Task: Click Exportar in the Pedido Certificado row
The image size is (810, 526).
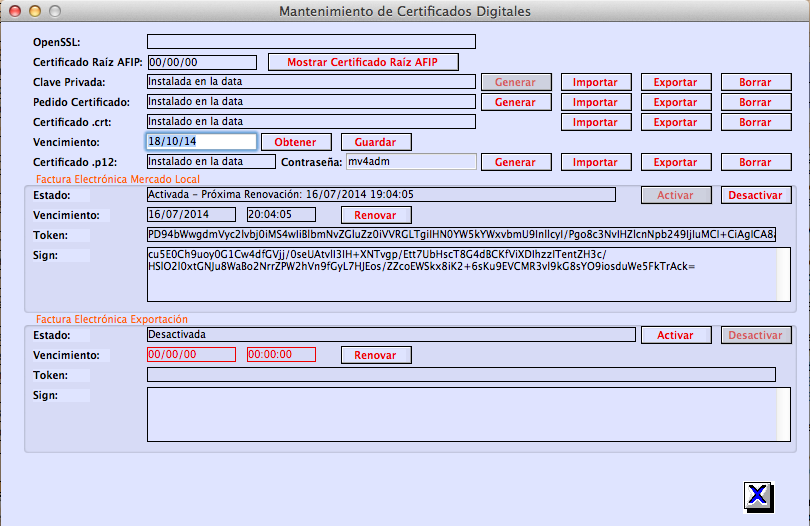Action: pos(676,102)
